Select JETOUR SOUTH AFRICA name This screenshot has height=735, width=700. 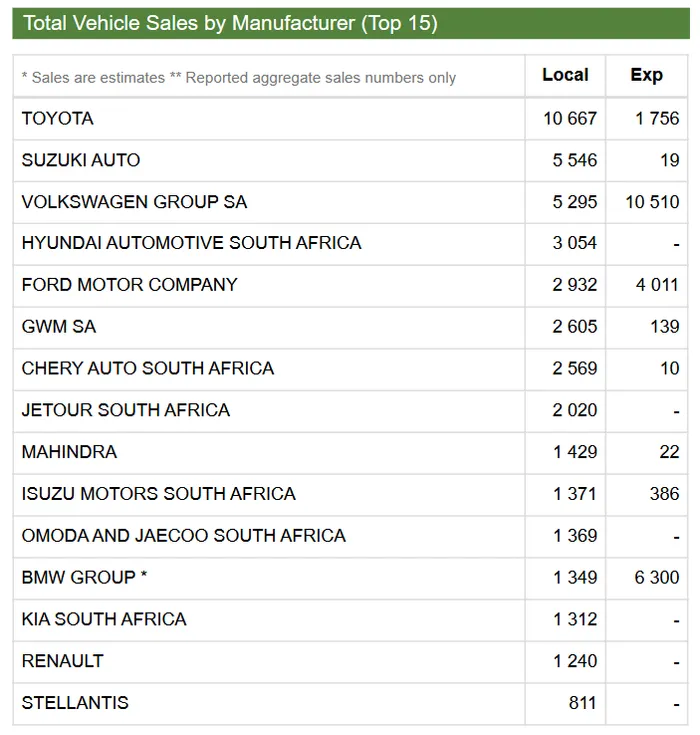[x=126, y=410]
